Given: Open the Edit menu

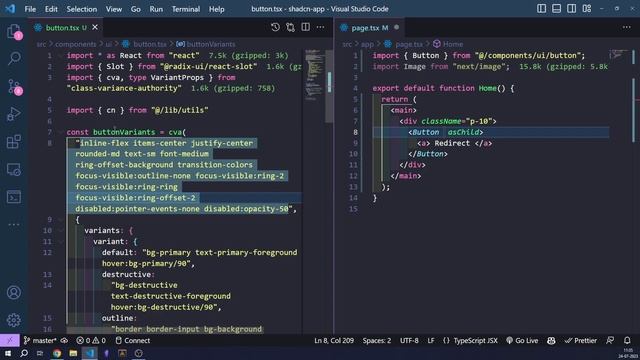Looking at the screenshot, I should click(x=51, y=9).
